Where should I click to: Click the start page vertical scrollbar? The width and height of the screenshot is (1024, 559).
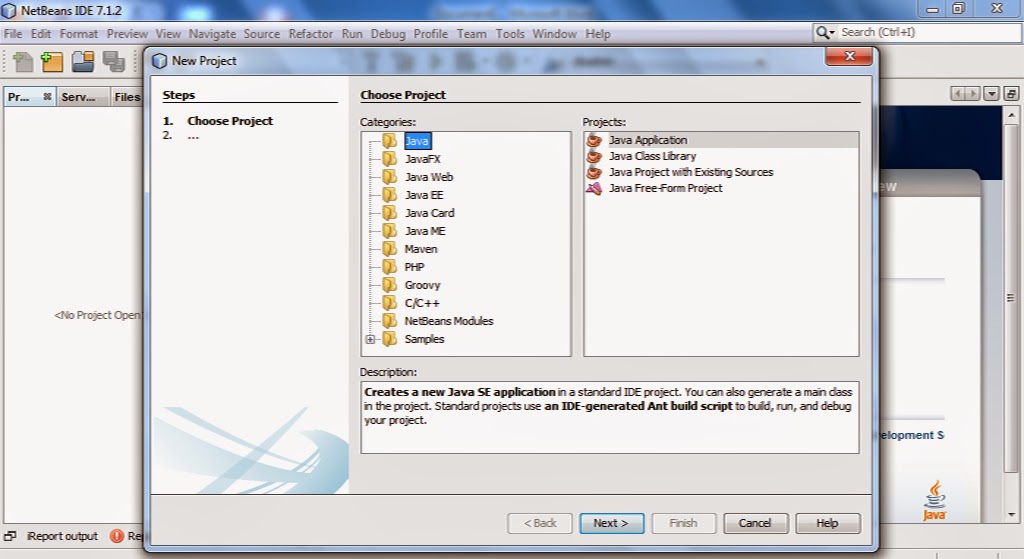(x=1011, y=298)
